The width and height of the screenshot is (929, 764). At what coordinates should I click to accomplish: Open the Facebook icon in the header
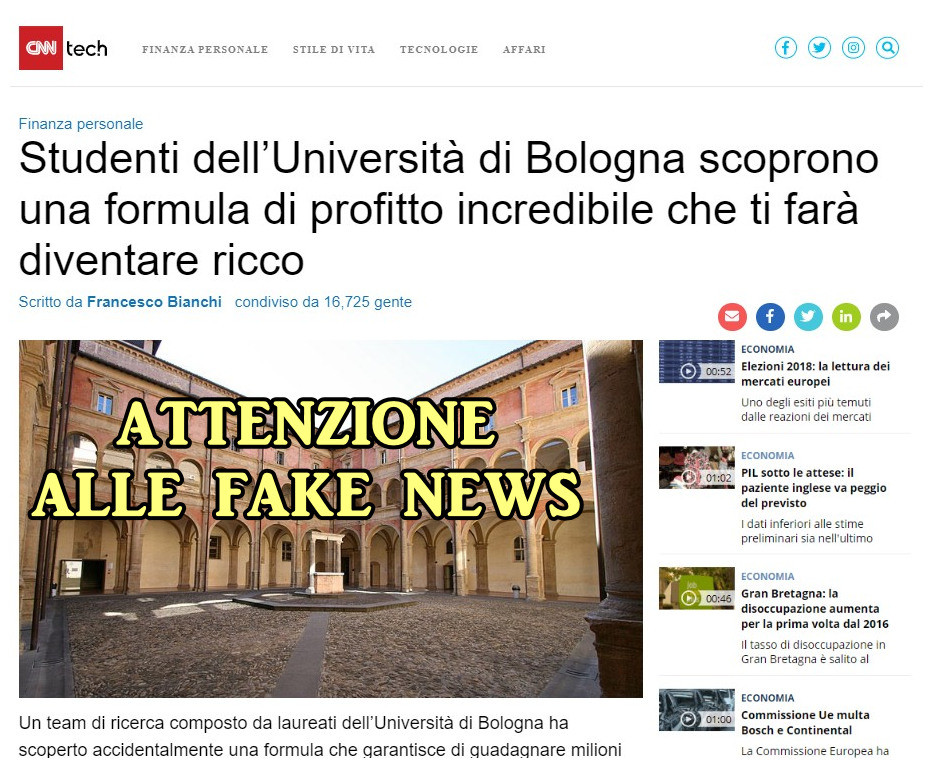786,48
